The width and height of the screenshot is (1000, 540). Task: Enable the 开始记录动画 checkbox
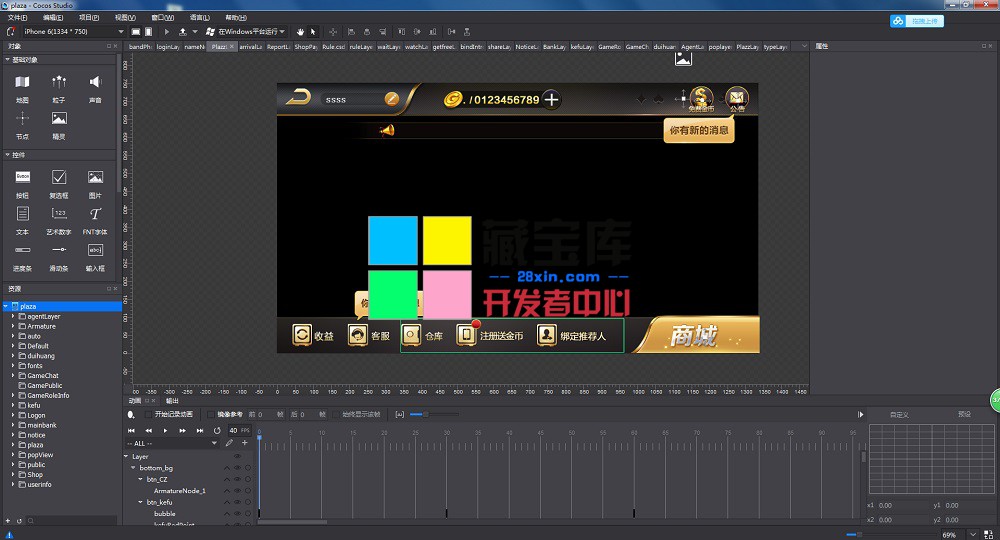[149, 414]
